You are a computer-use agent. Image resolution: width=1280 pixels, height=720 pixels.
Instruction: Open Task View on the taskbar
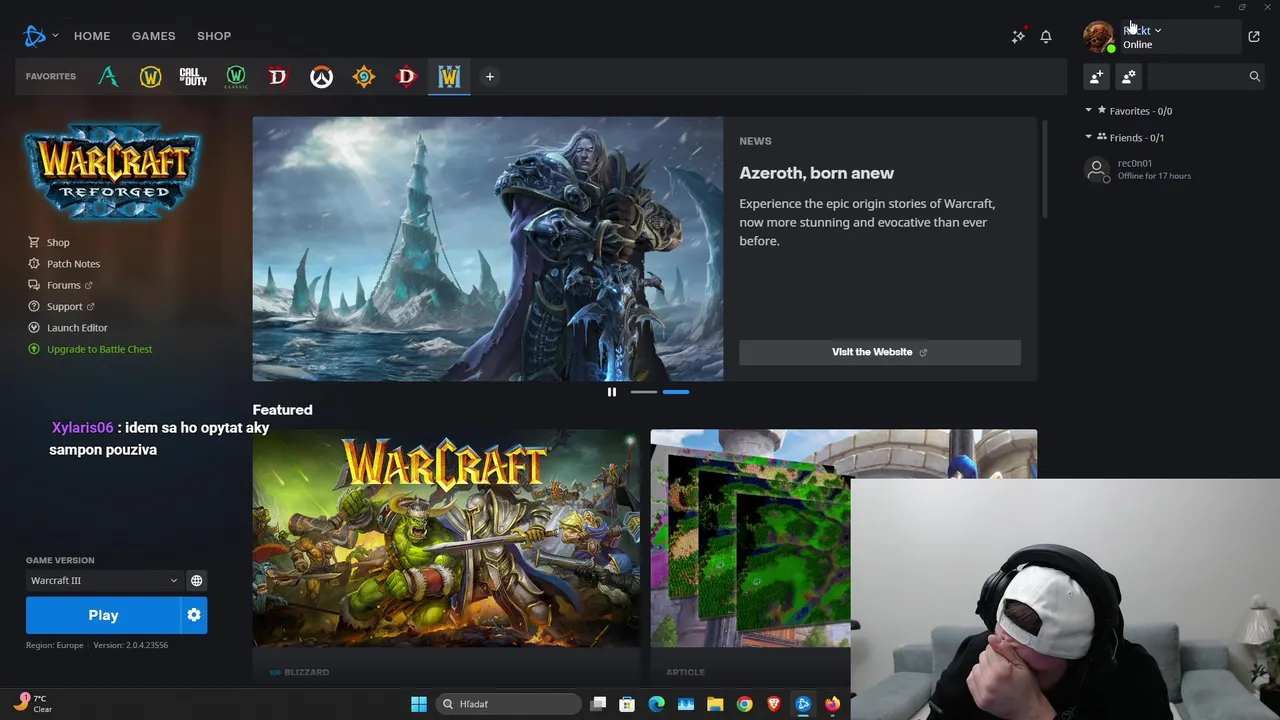[x=598, y=704]
